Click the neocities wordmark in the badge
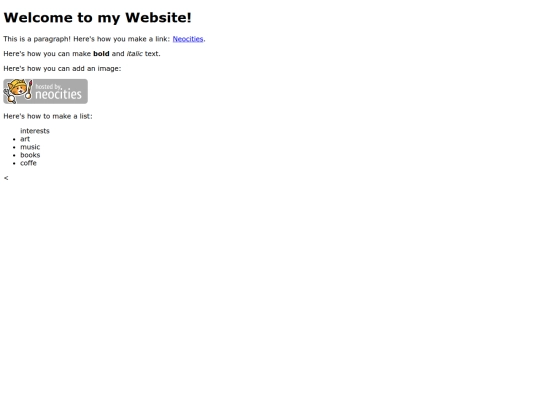540x405 pixels. tap(59, 94)
